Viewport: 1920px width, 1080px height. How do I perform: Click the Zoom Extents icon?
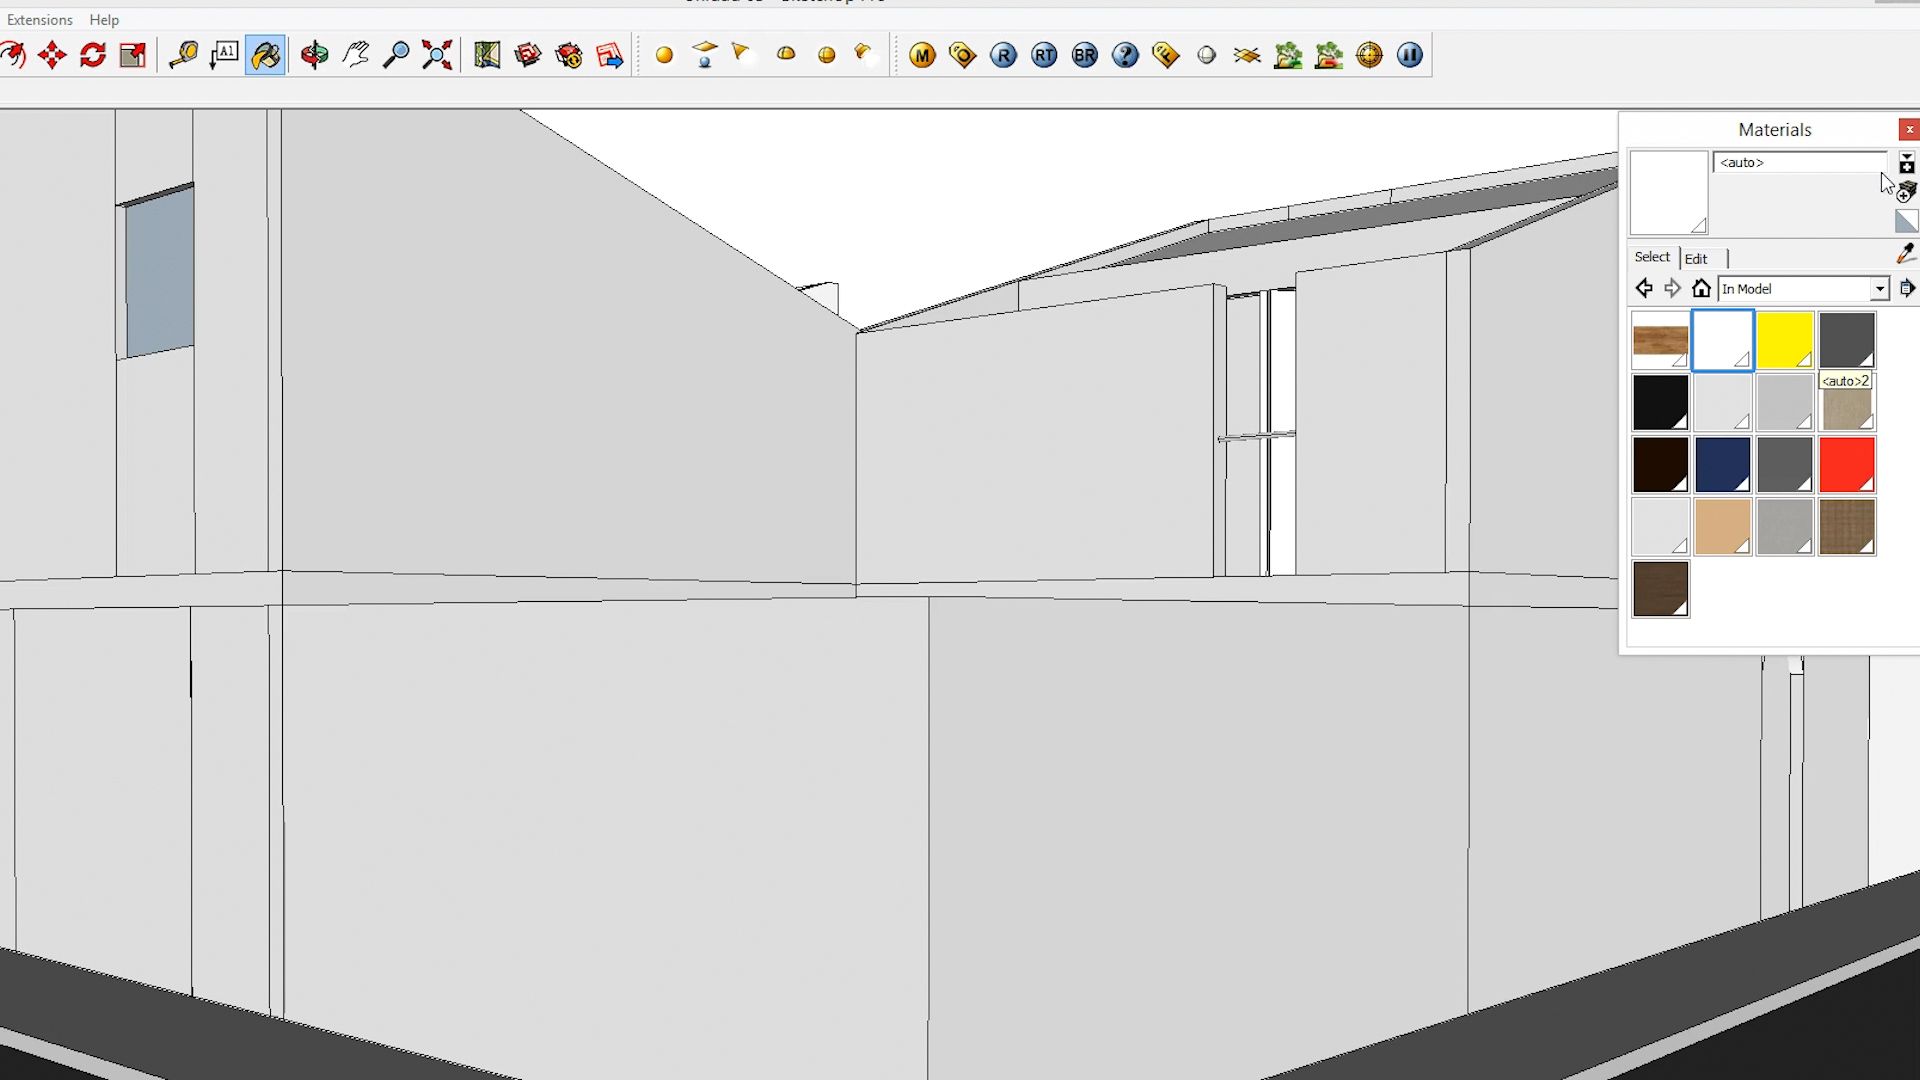(437, 55)
